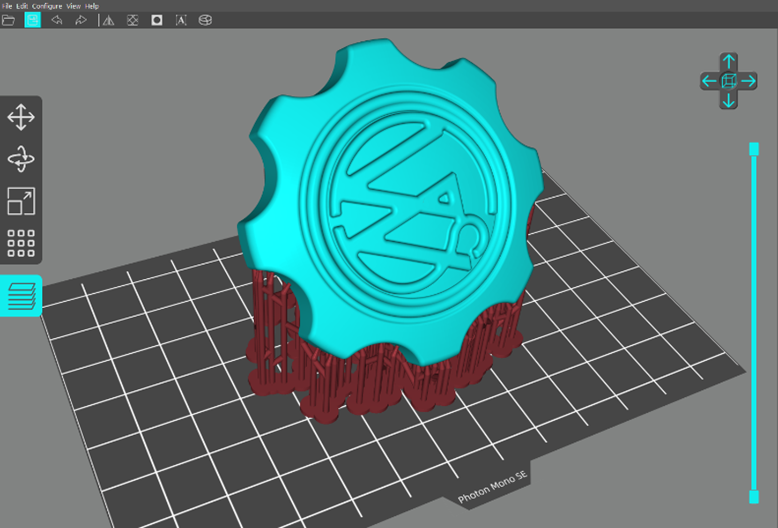778x528 pixels.
Task: Open the File menu
Action: 7,6
